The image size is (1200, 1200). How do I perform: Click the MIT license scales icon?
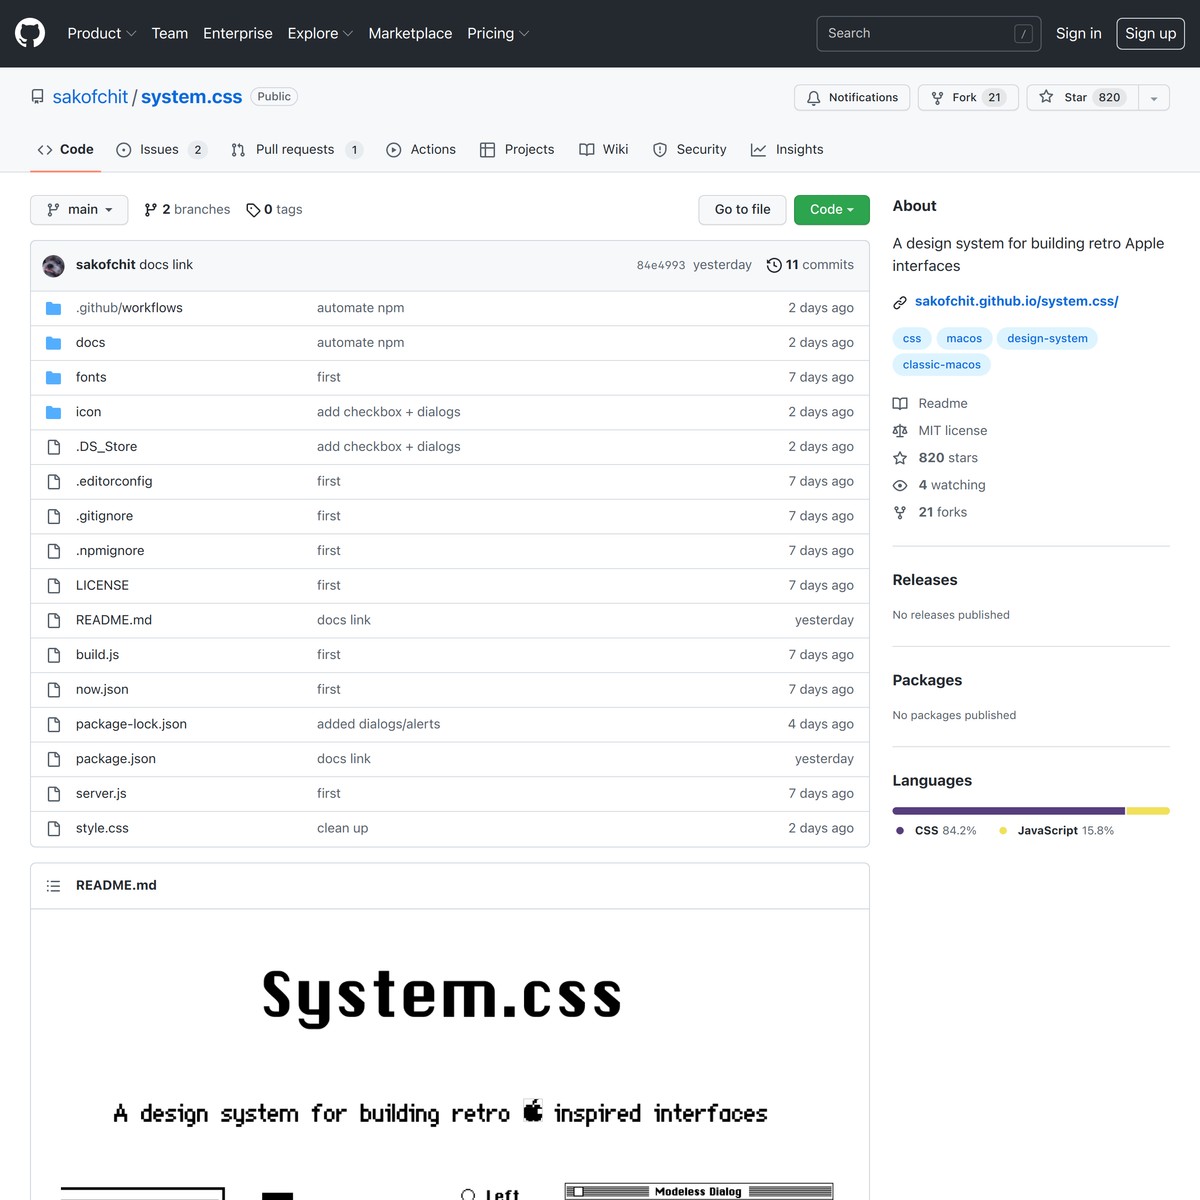900,430
